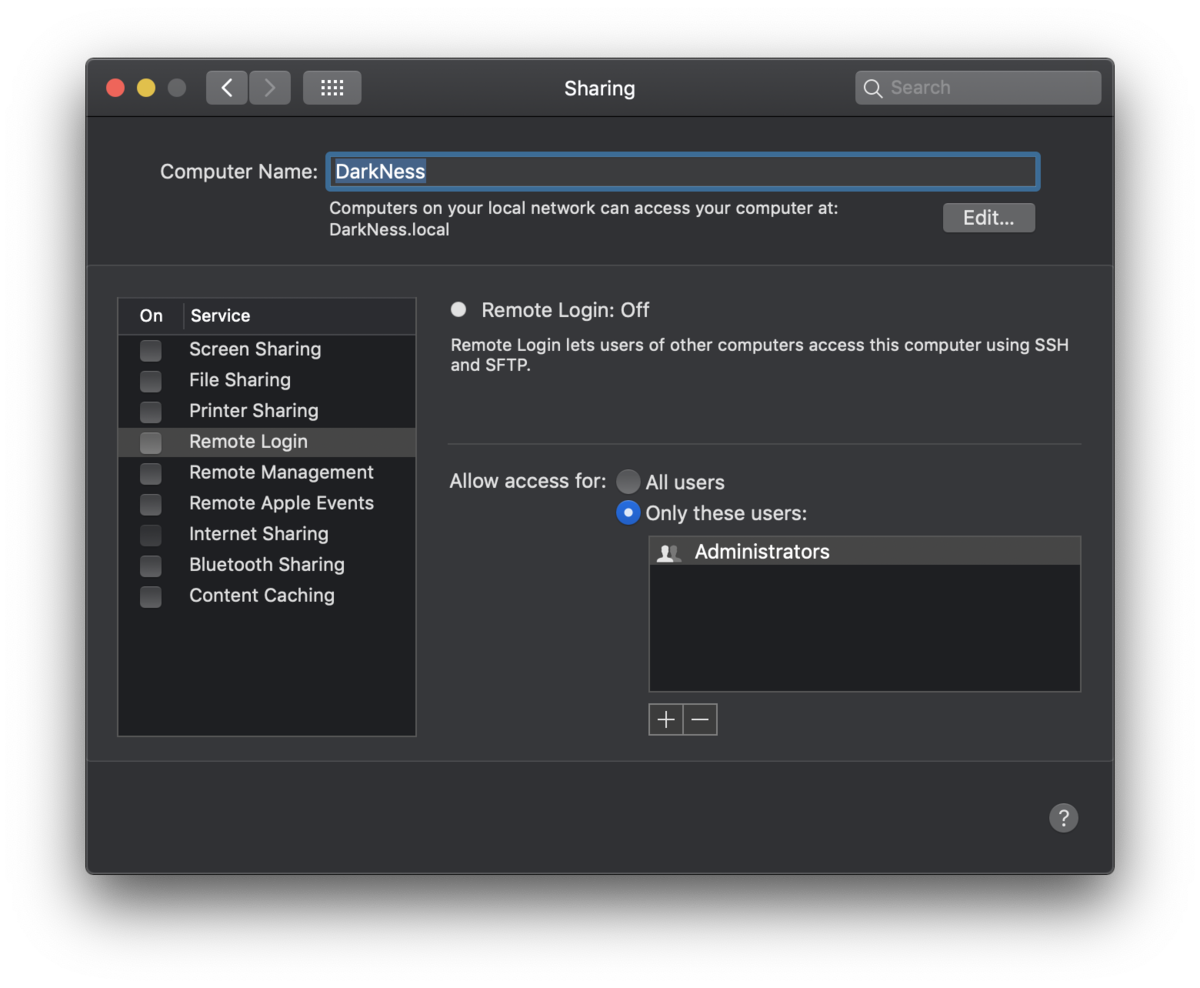Open the help question mark button
Screen dimensions: 1200x988
[x=1063, y=818]
